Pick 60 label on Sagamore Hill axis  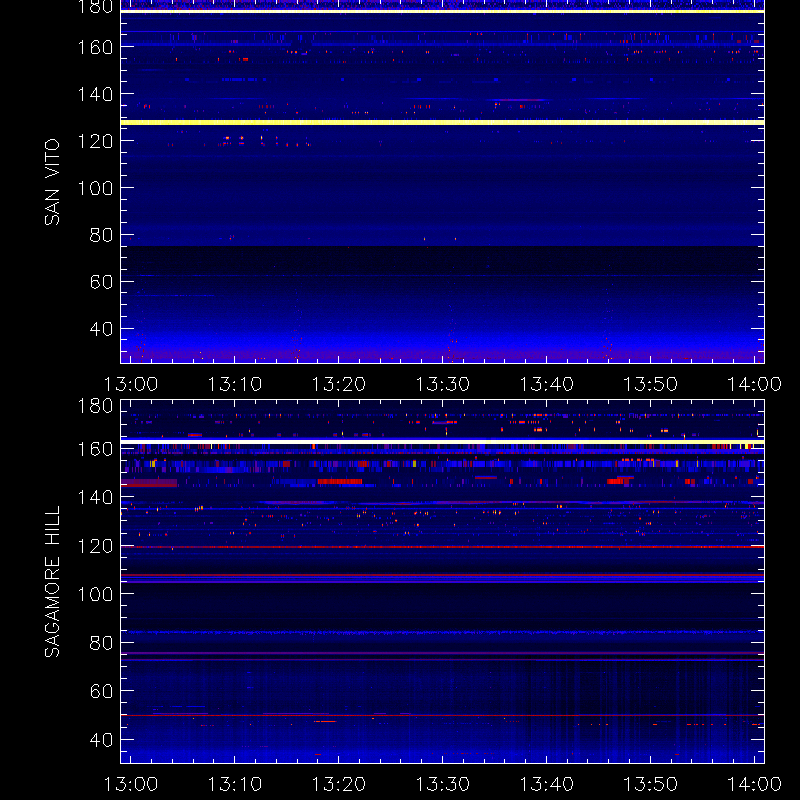[x=101, y=691]
